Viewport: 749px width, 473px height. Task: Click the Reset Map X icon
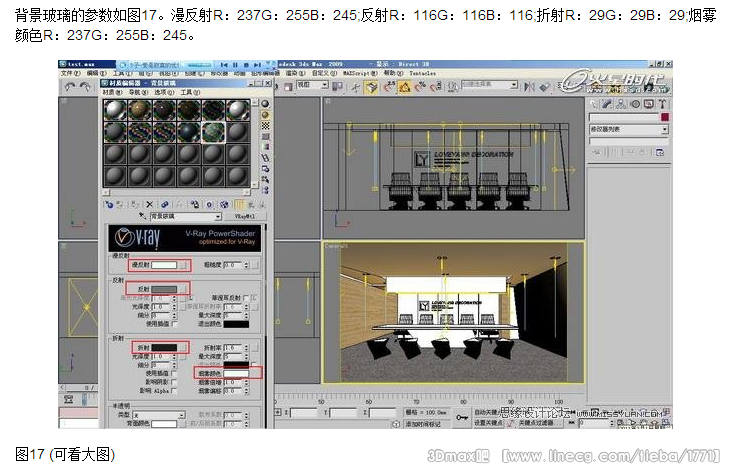(150, 205)
